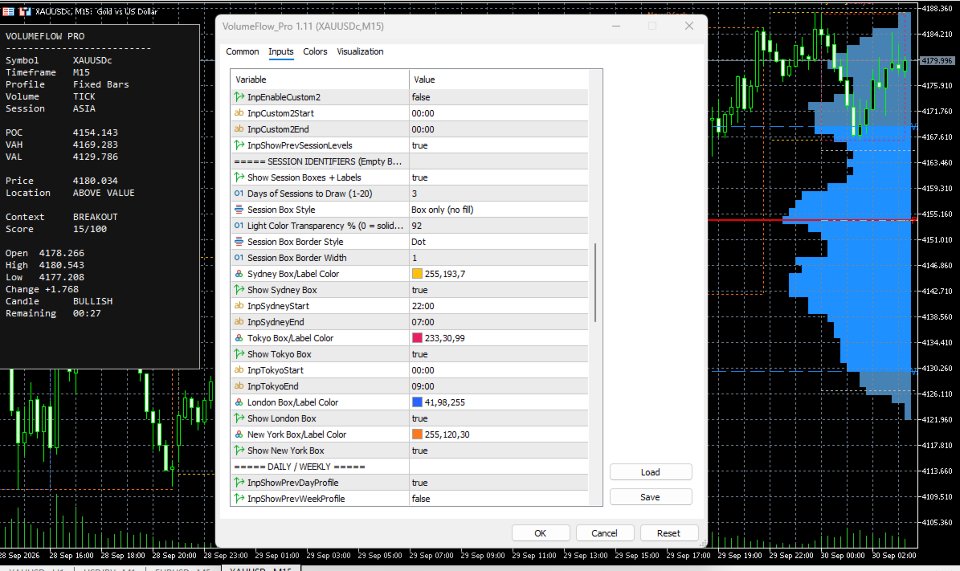Viewport: 960px width, 571px height.
Task: Click the Reset button
Action: (x=669, y=533)
